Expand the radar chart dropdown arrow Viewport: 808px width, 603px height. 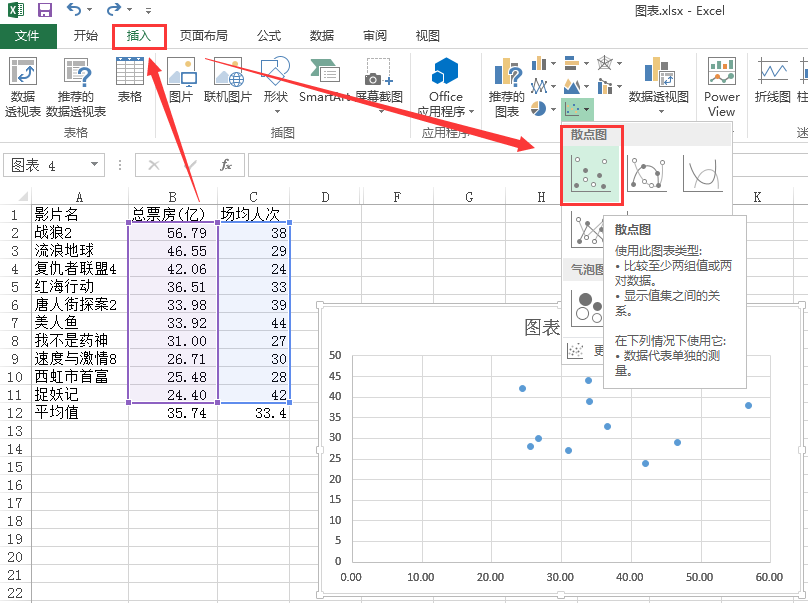point(619,63)
